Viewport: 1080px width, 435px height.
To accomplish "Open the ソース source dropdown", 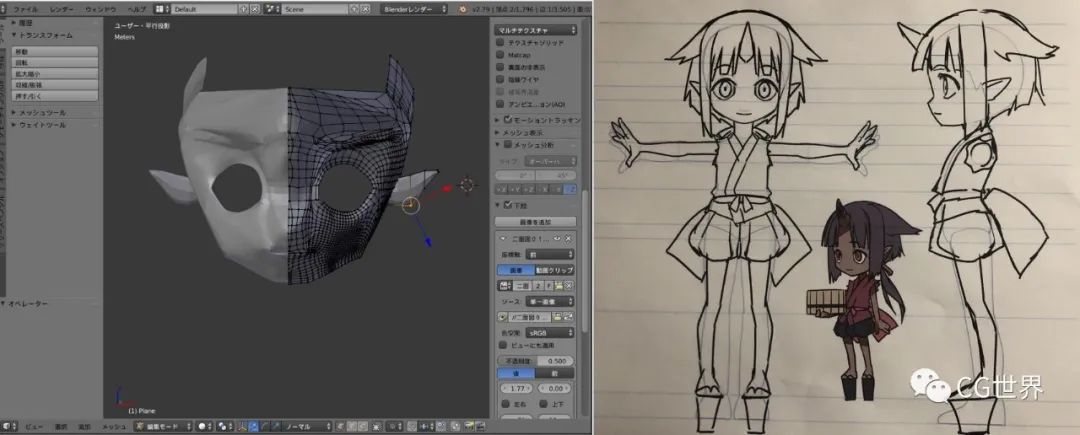I will [x=550, y=302].
